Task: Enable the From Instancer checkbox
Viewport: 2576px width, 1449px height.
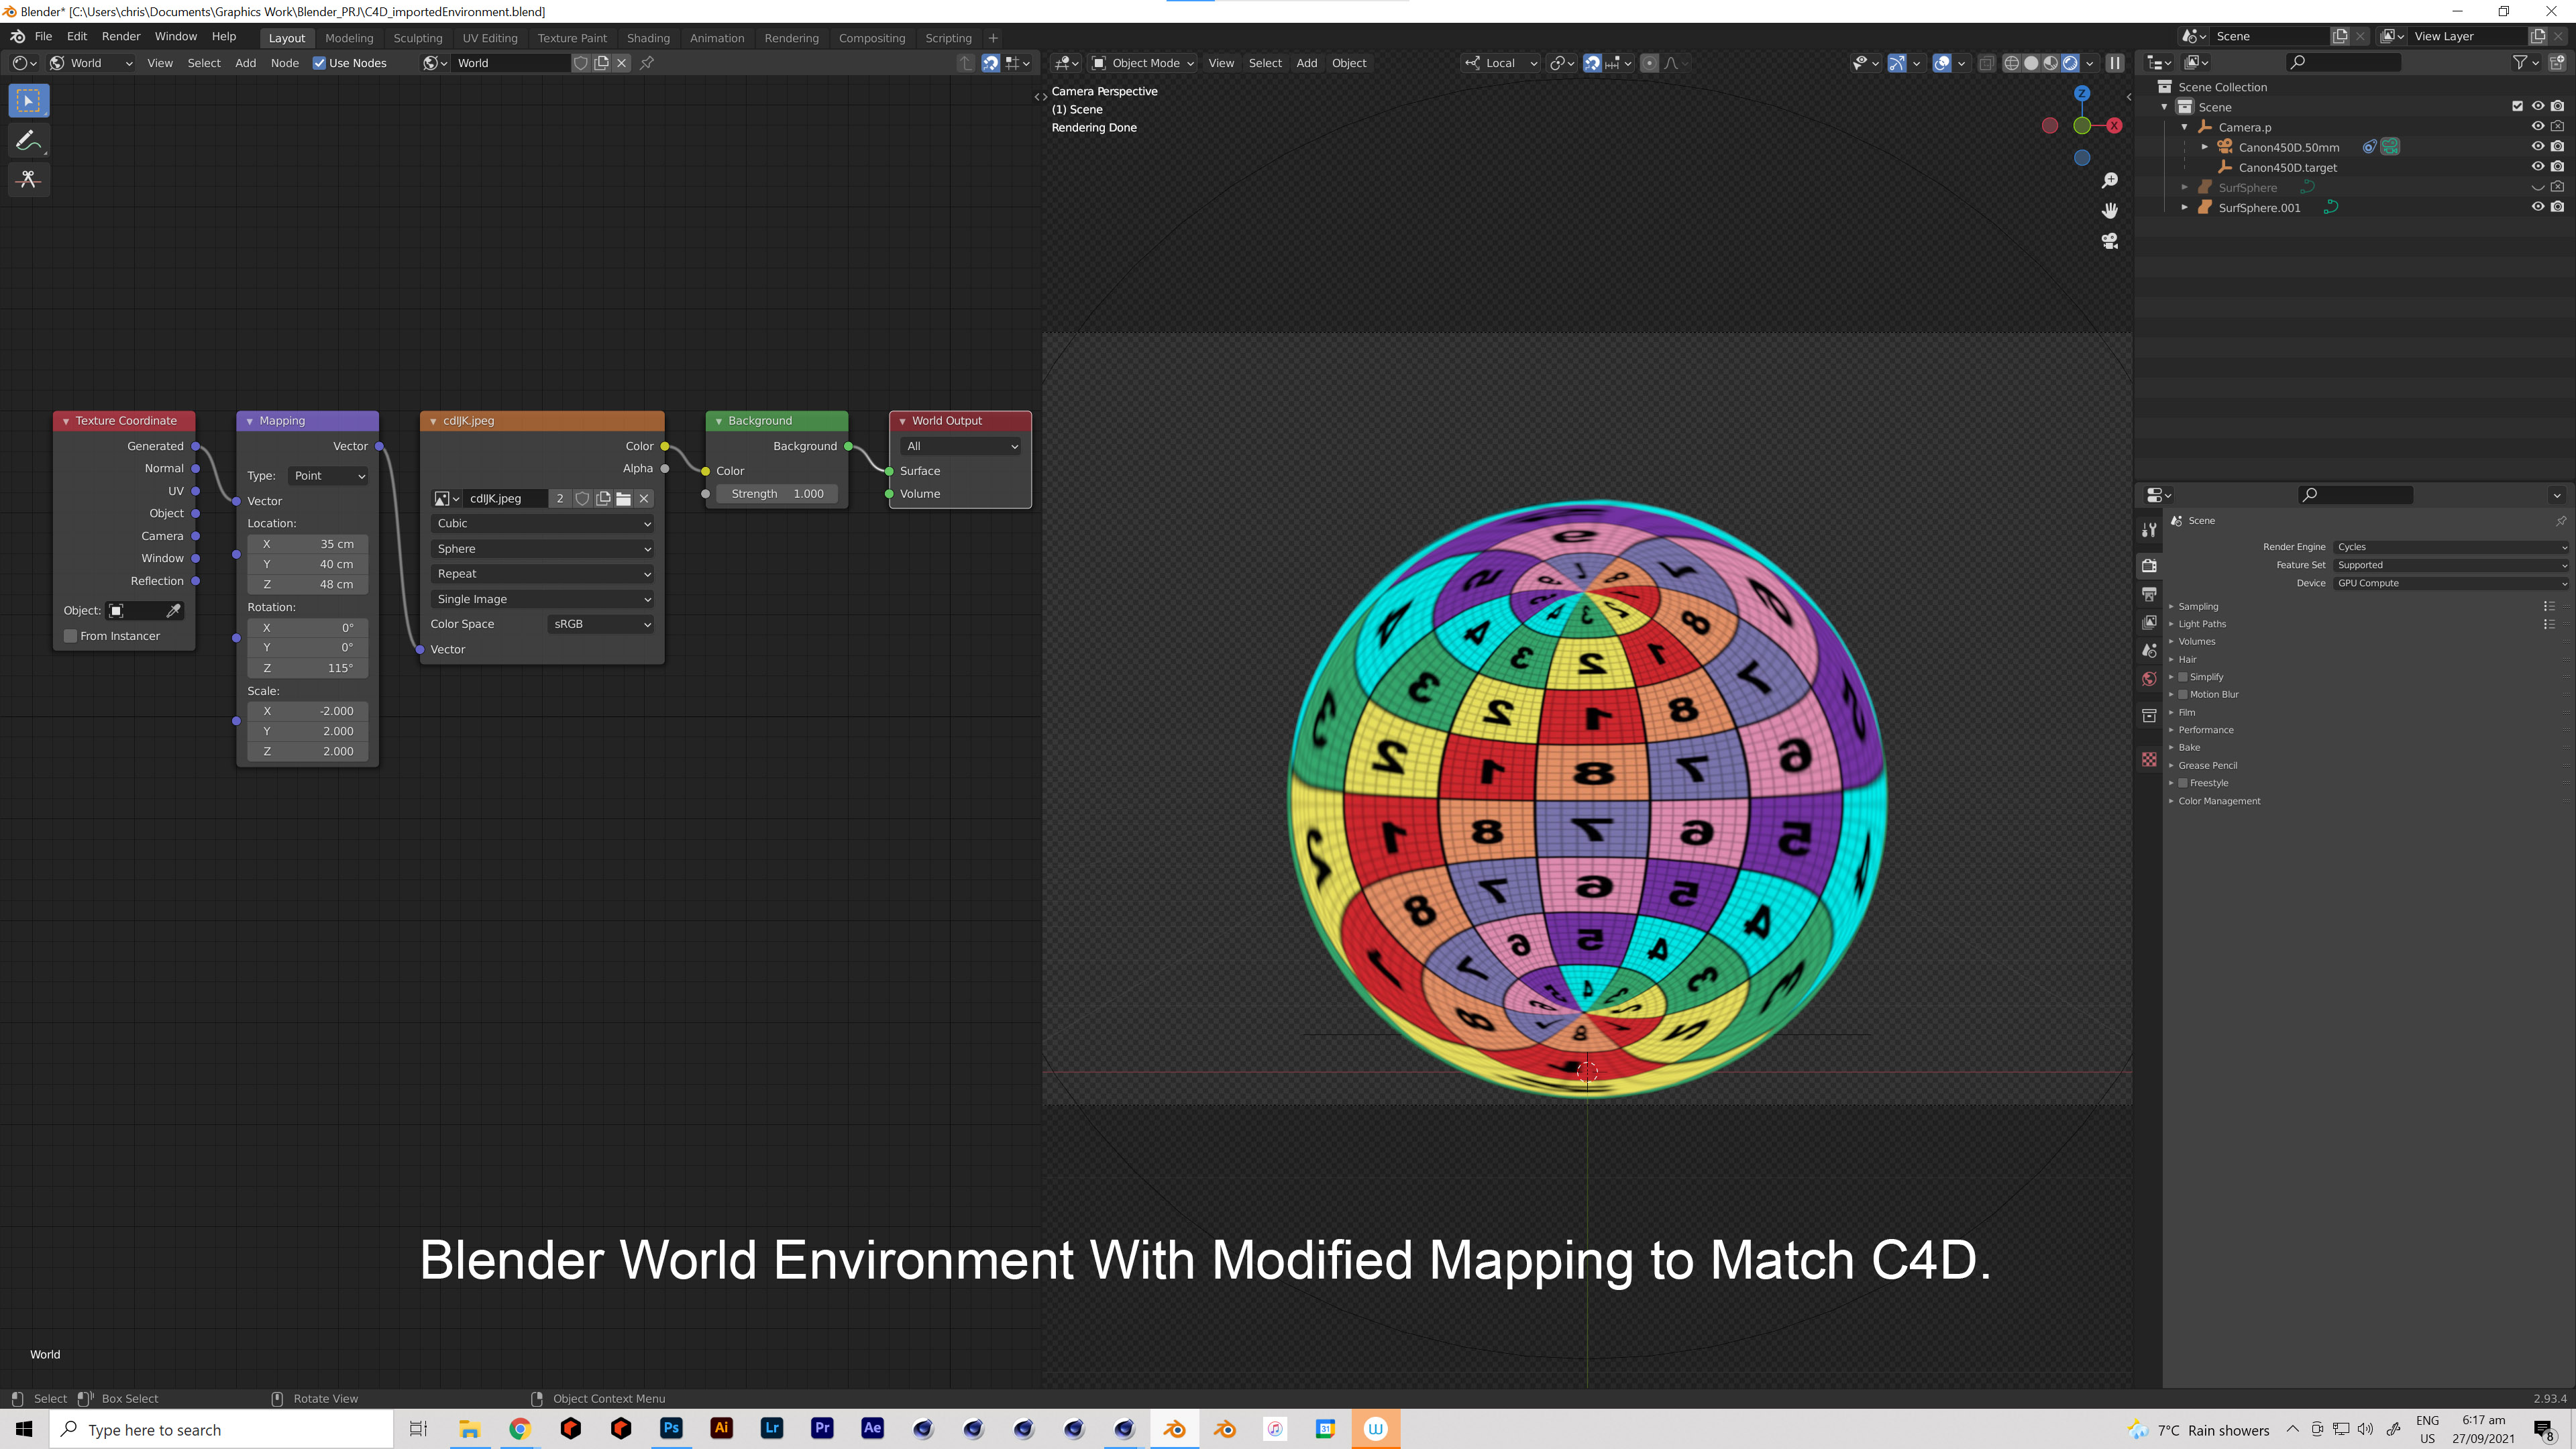Action: click(71, 636)
